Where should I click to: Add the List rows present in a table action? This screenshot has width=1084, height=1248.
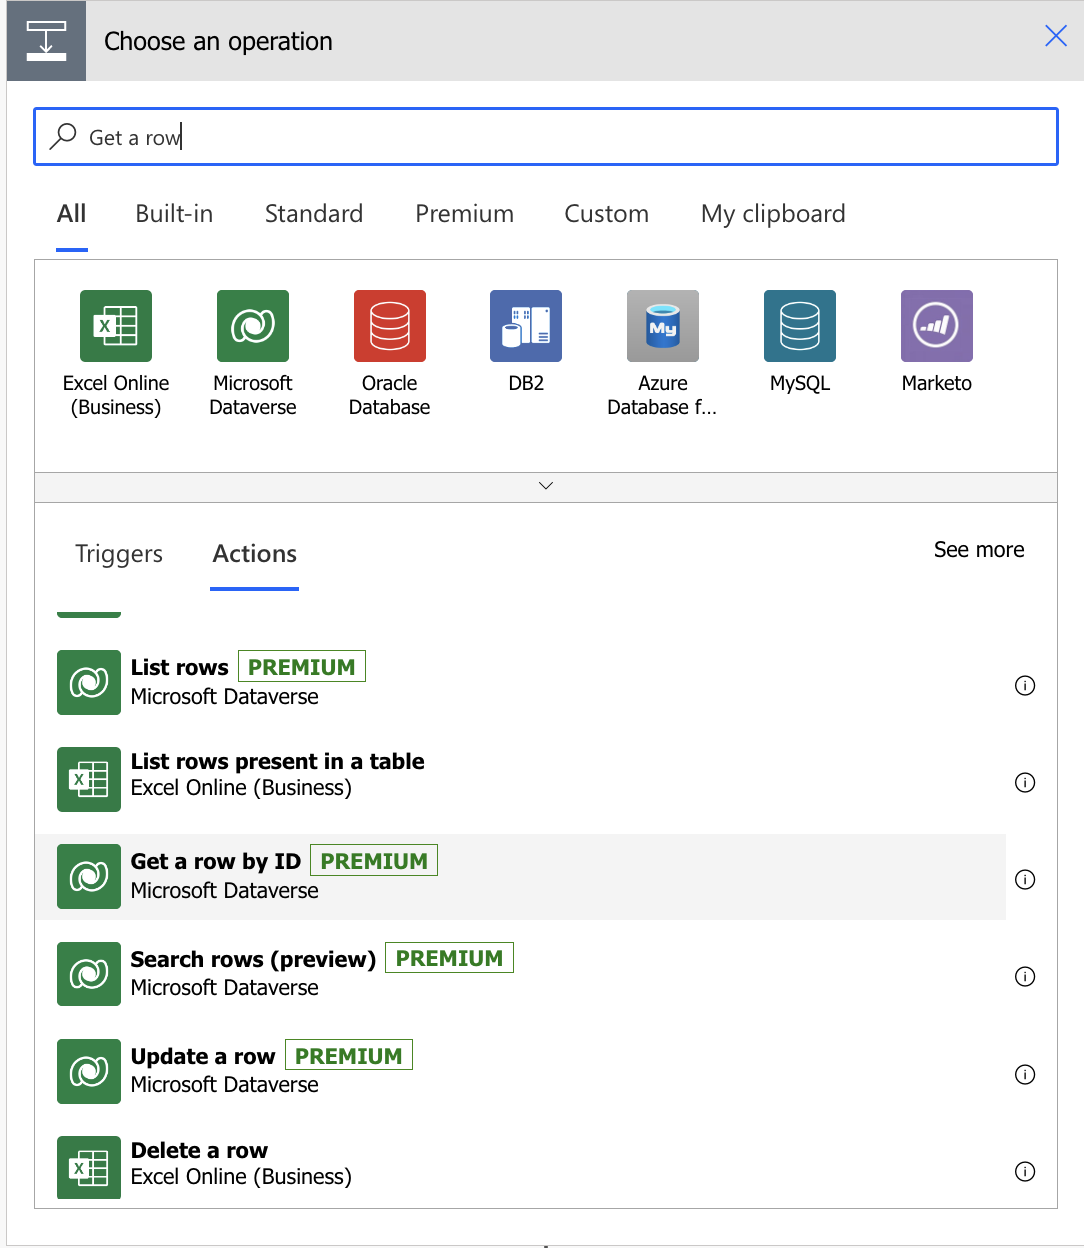520,780
